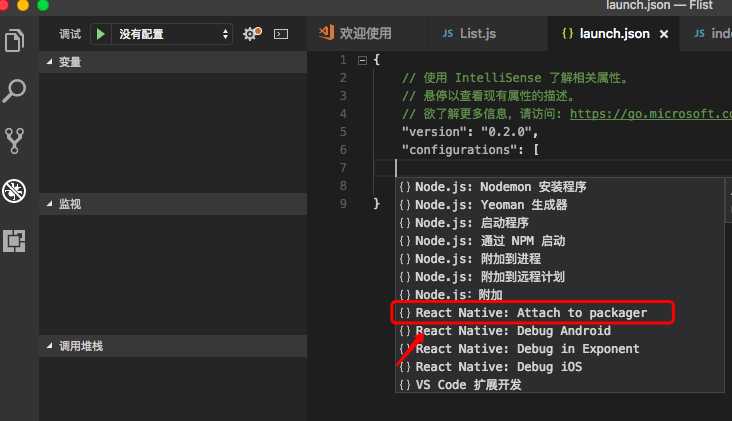The height and width of the screenshot is (421, 732).
Task: Select React Native: Debug iOS
Action: tap(559, 367)
